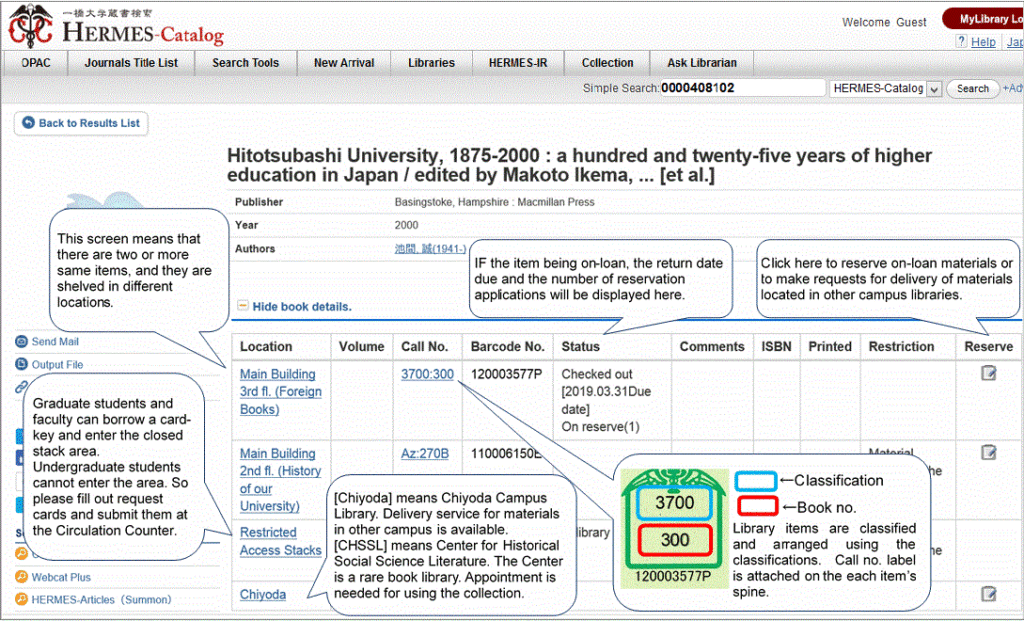Click the Output File icon
This screenshot has height=621, width=1024.
[22, 364]
